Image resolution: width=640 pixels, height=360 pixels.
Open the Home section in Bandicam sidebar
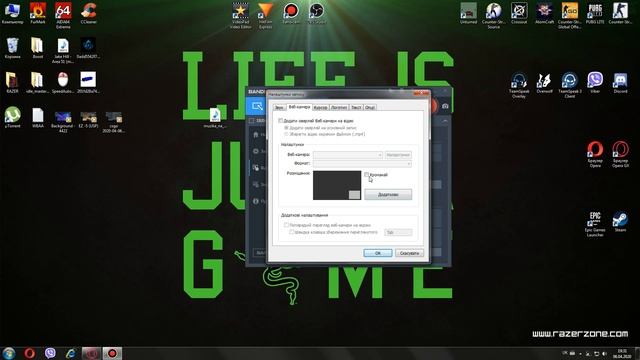click(256, 135)
